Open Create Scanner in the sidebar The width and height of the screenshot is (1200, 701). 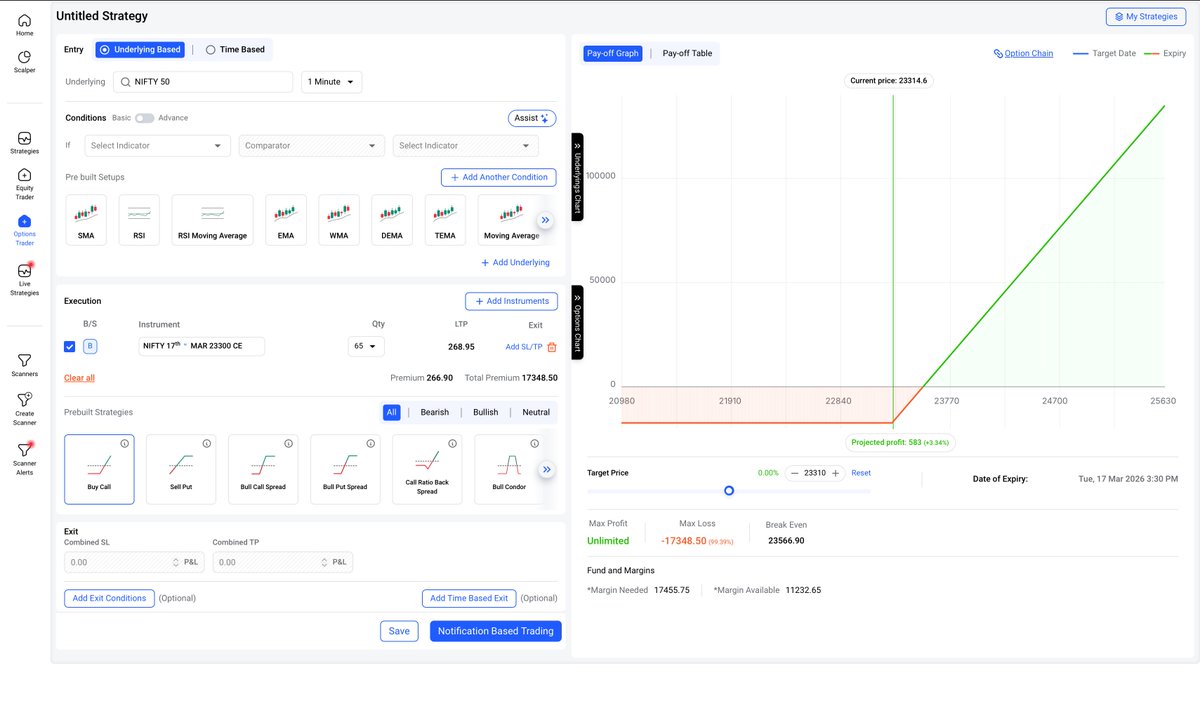pos(24,409)
